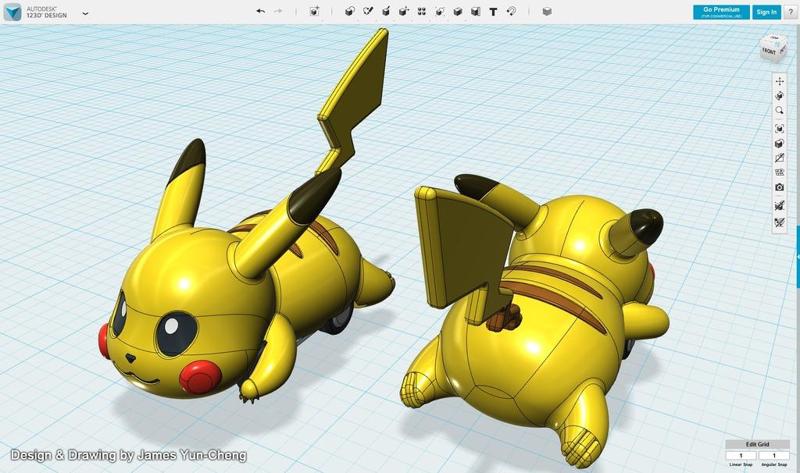Open the Modify tools icon

click(404, 11)
